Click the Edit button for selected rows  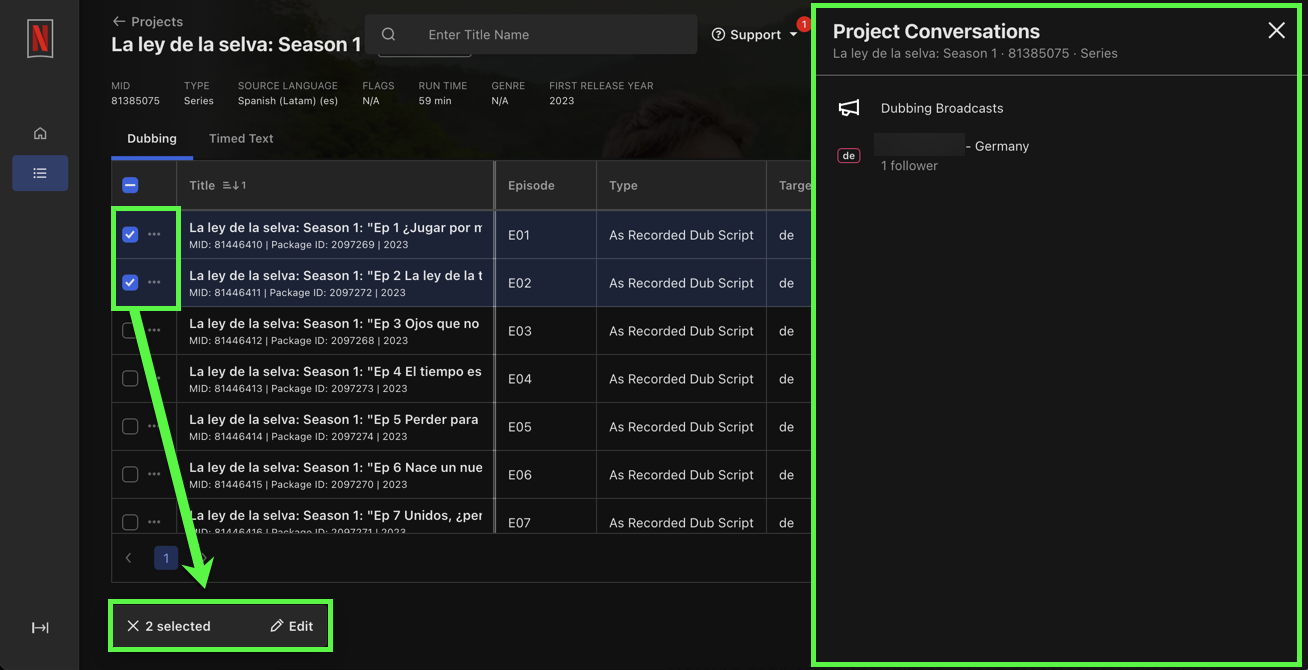point(292,626)
